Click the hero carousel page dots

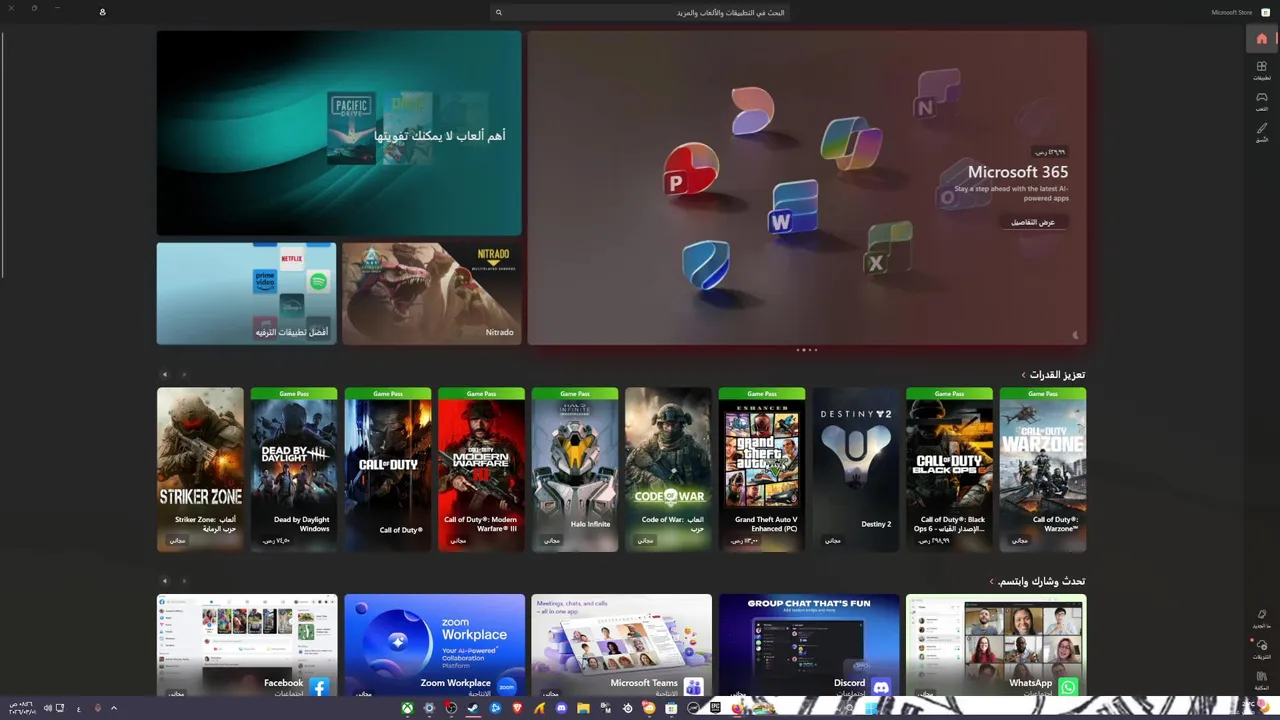coord(807,350)
